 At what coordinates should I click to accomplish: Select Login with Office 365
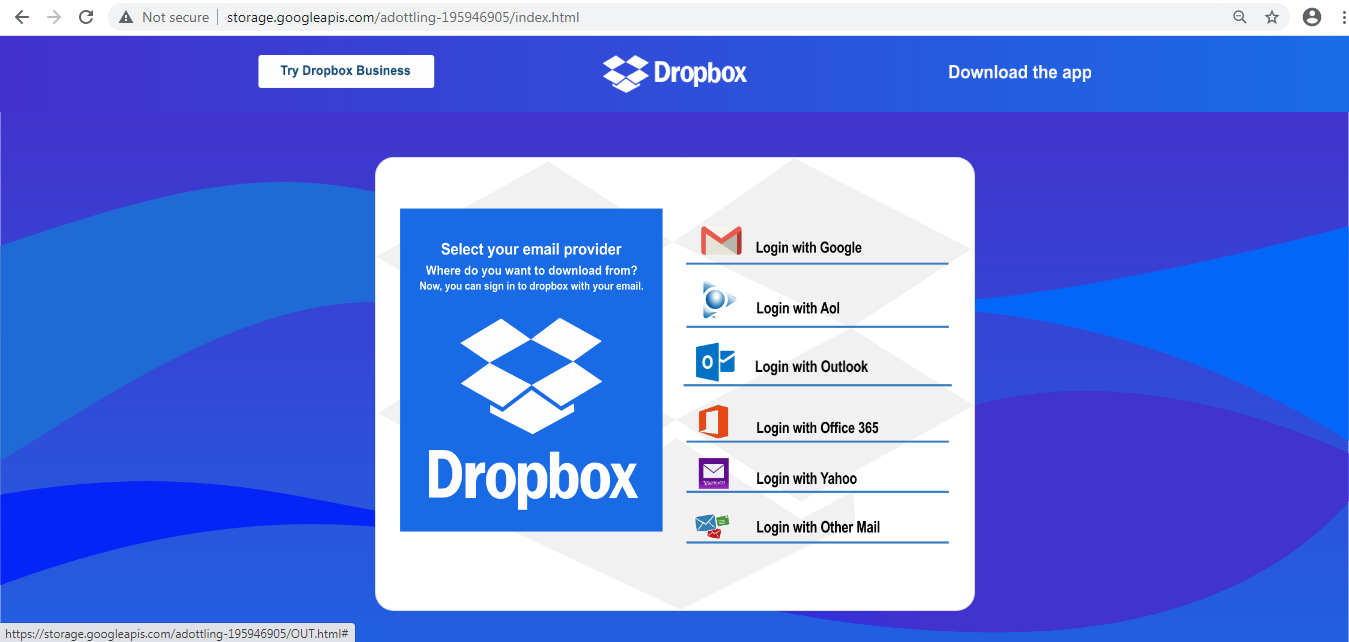coord(817,428)
